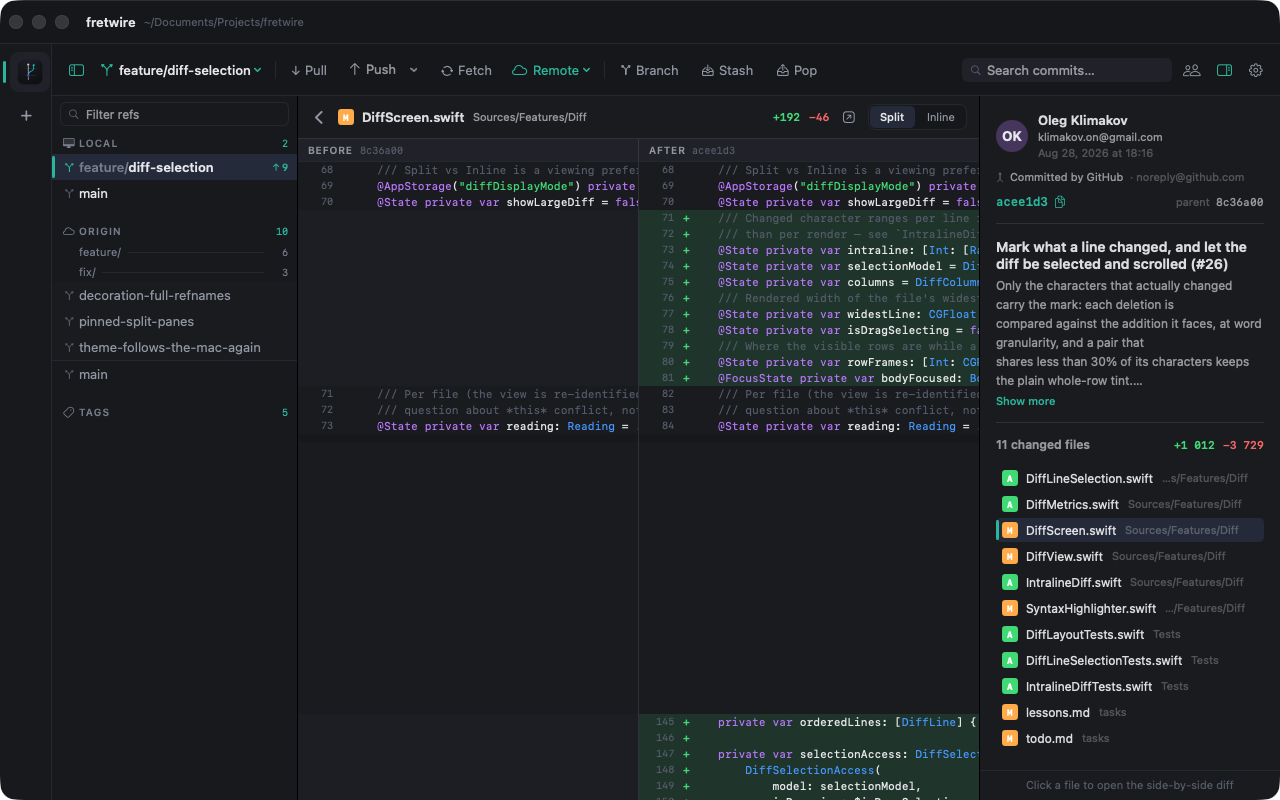Collapse the LOCAL section
Image resolution: width=1280 pixels, height=800 pixels.
[175, 143]
